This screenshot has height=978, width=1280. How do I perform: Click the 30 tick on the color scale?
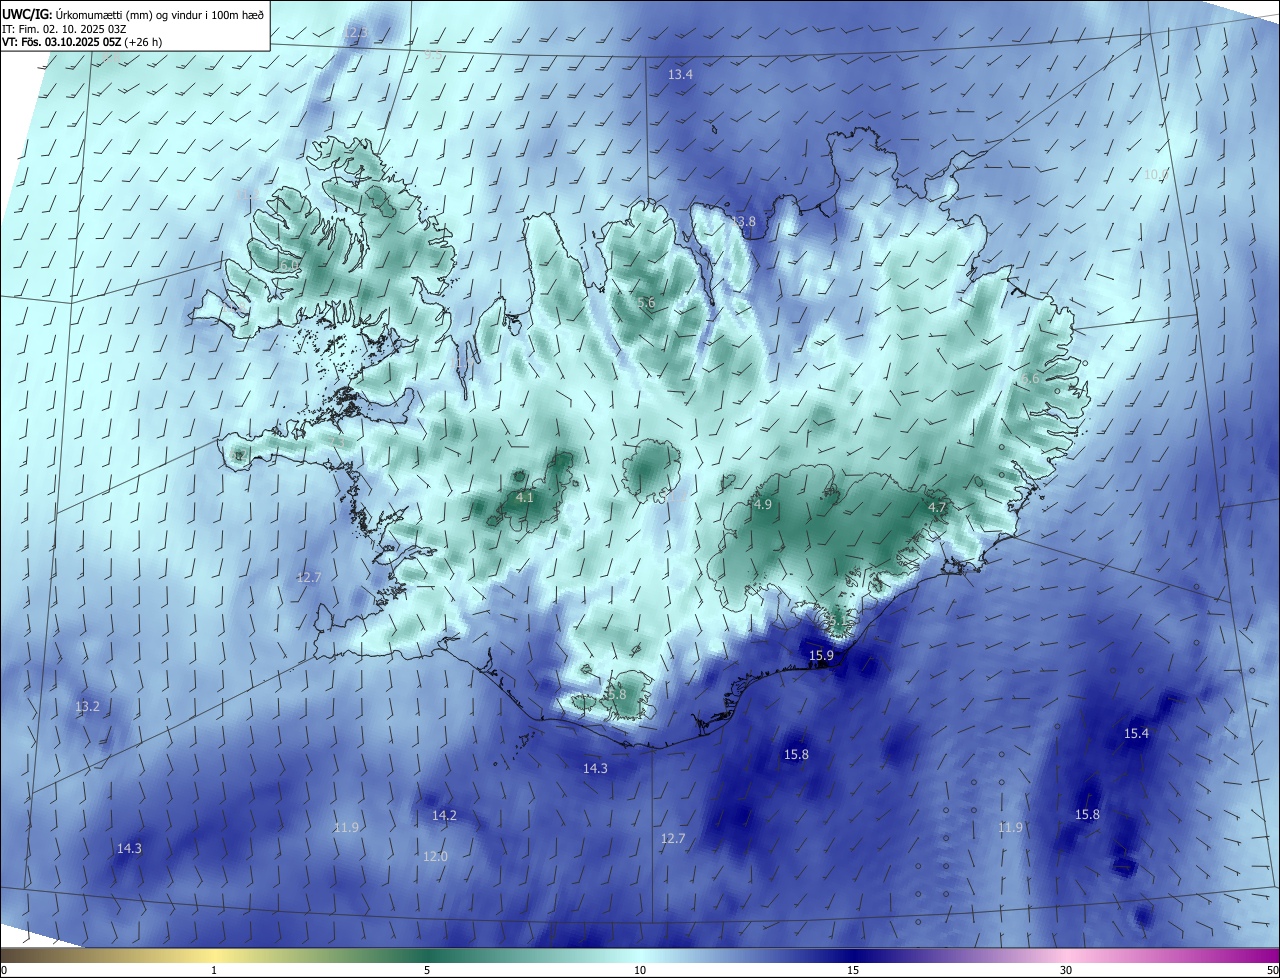pos(1066,970)
